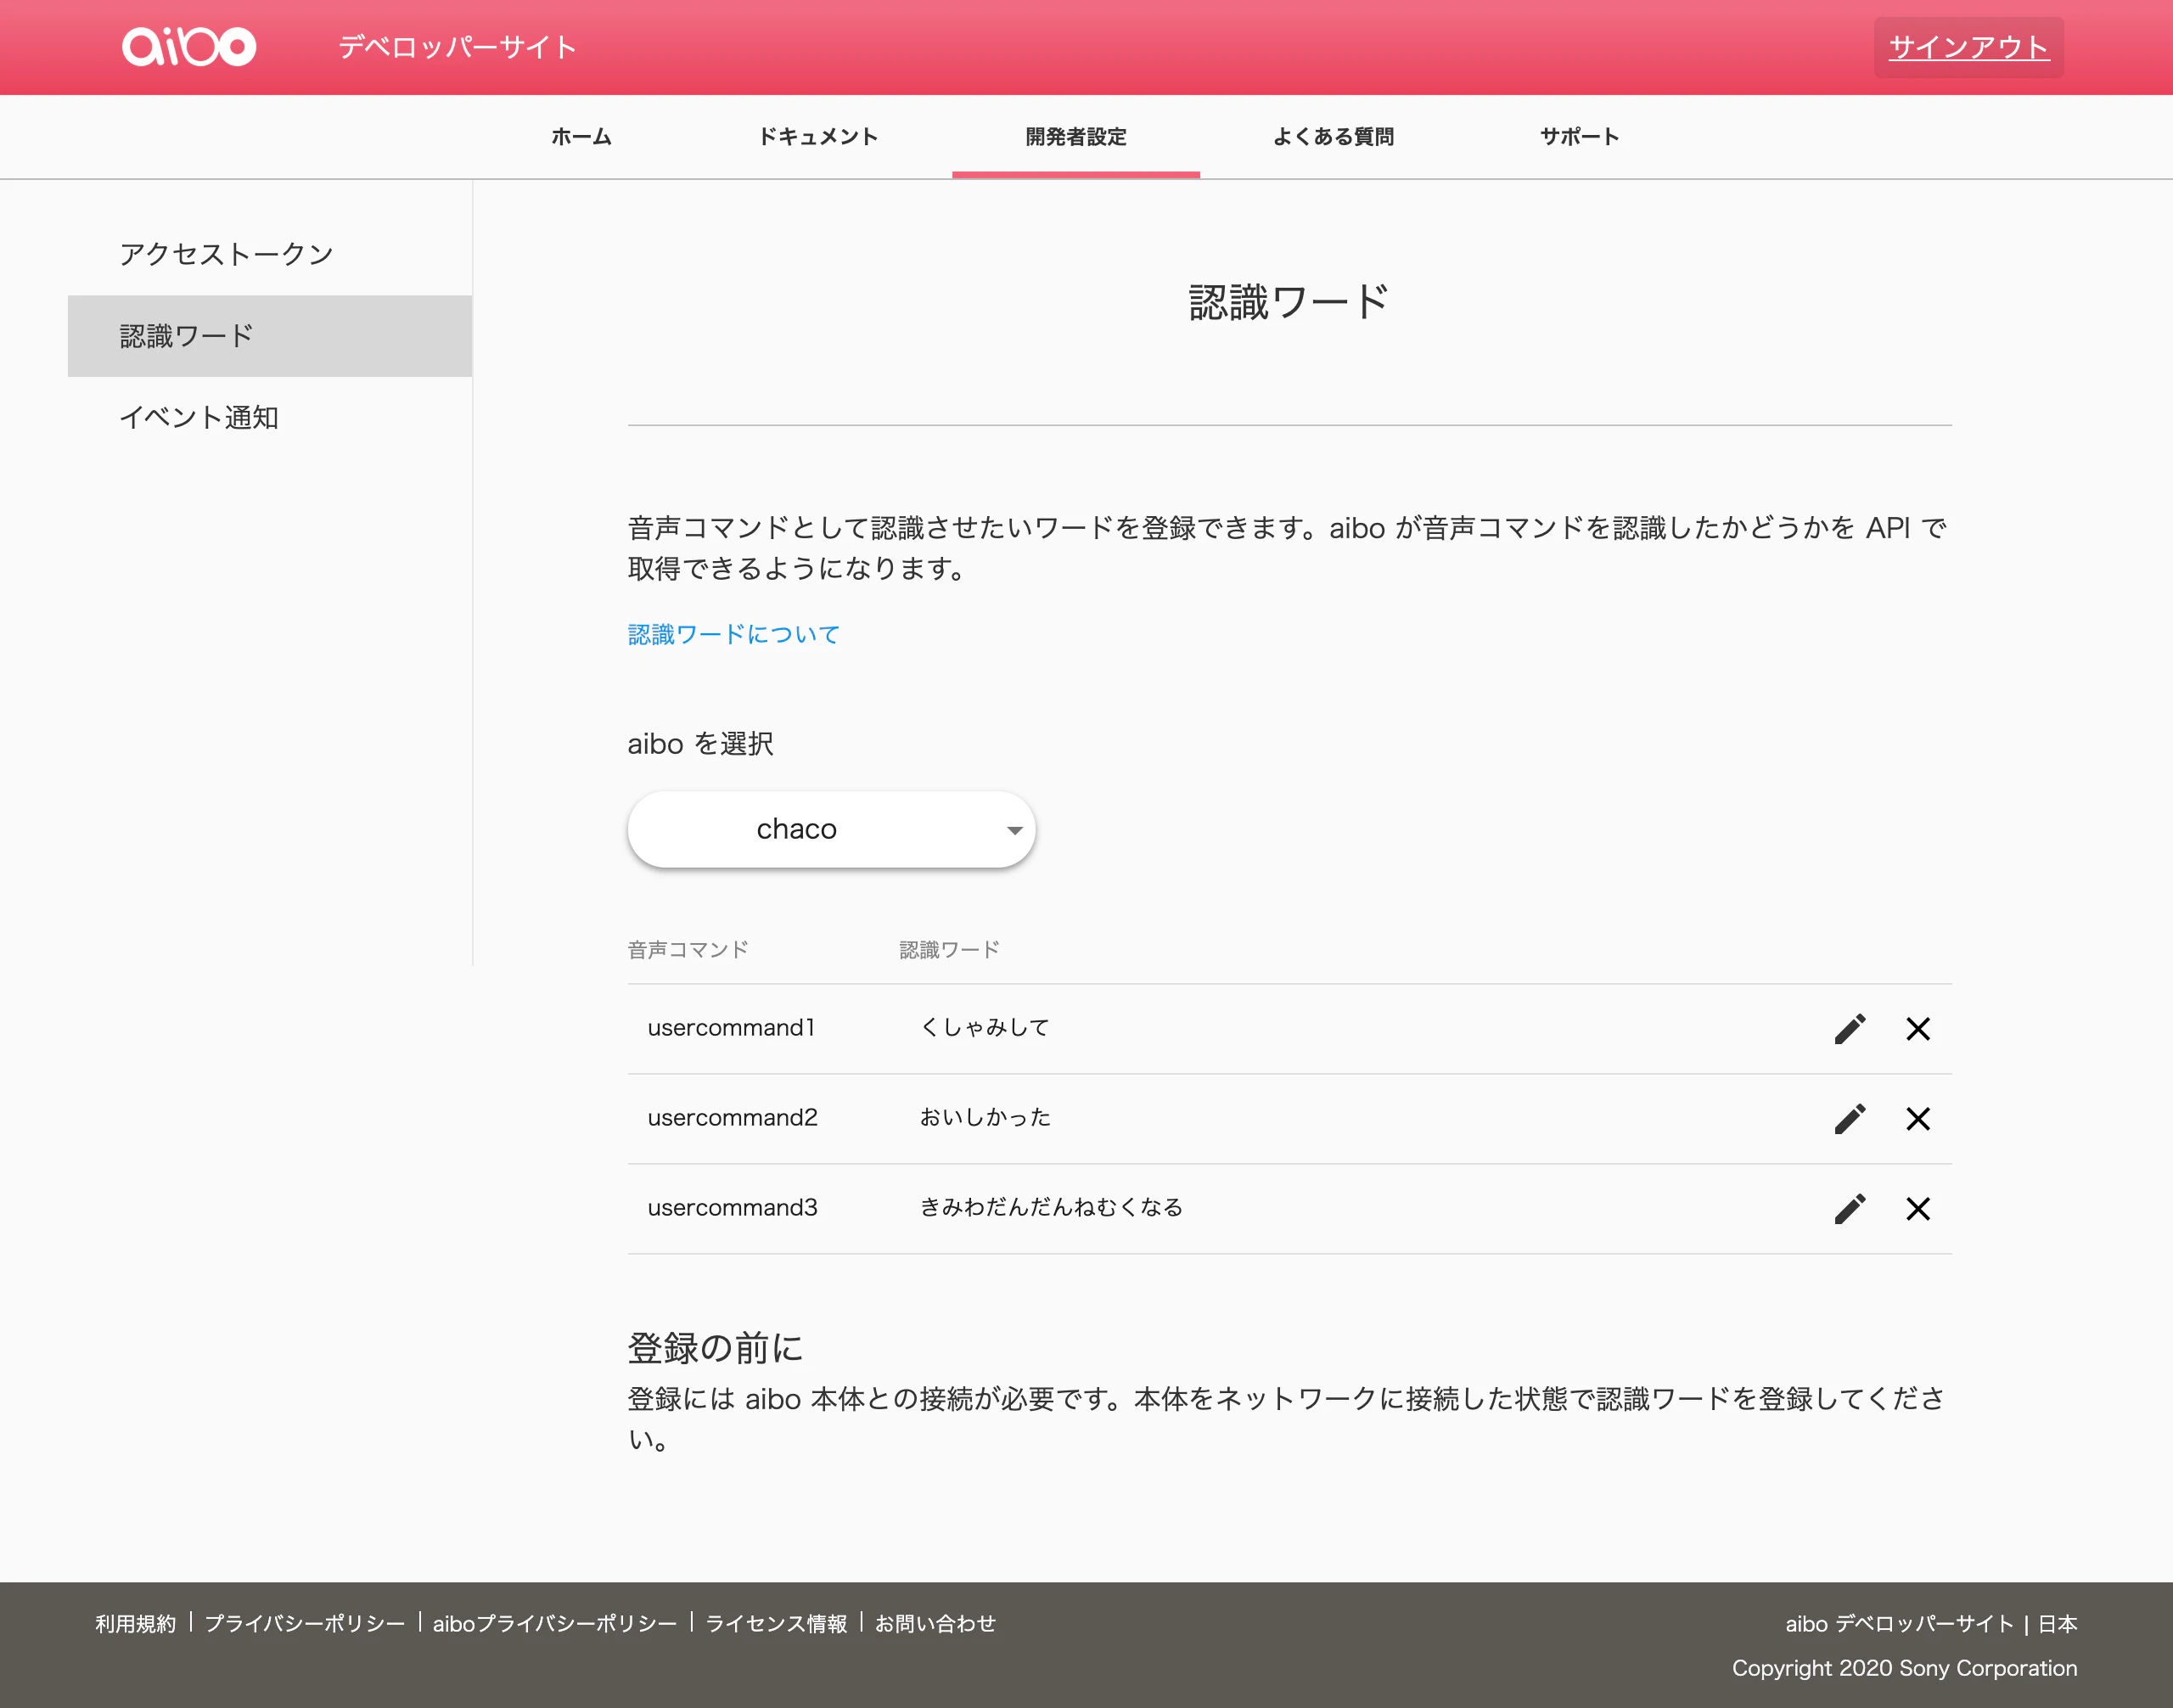Image resolution: width=2173 pixels, height=1708 pixels.
Task: Open the ドキュメント tab
Action: tap(818, 136)
